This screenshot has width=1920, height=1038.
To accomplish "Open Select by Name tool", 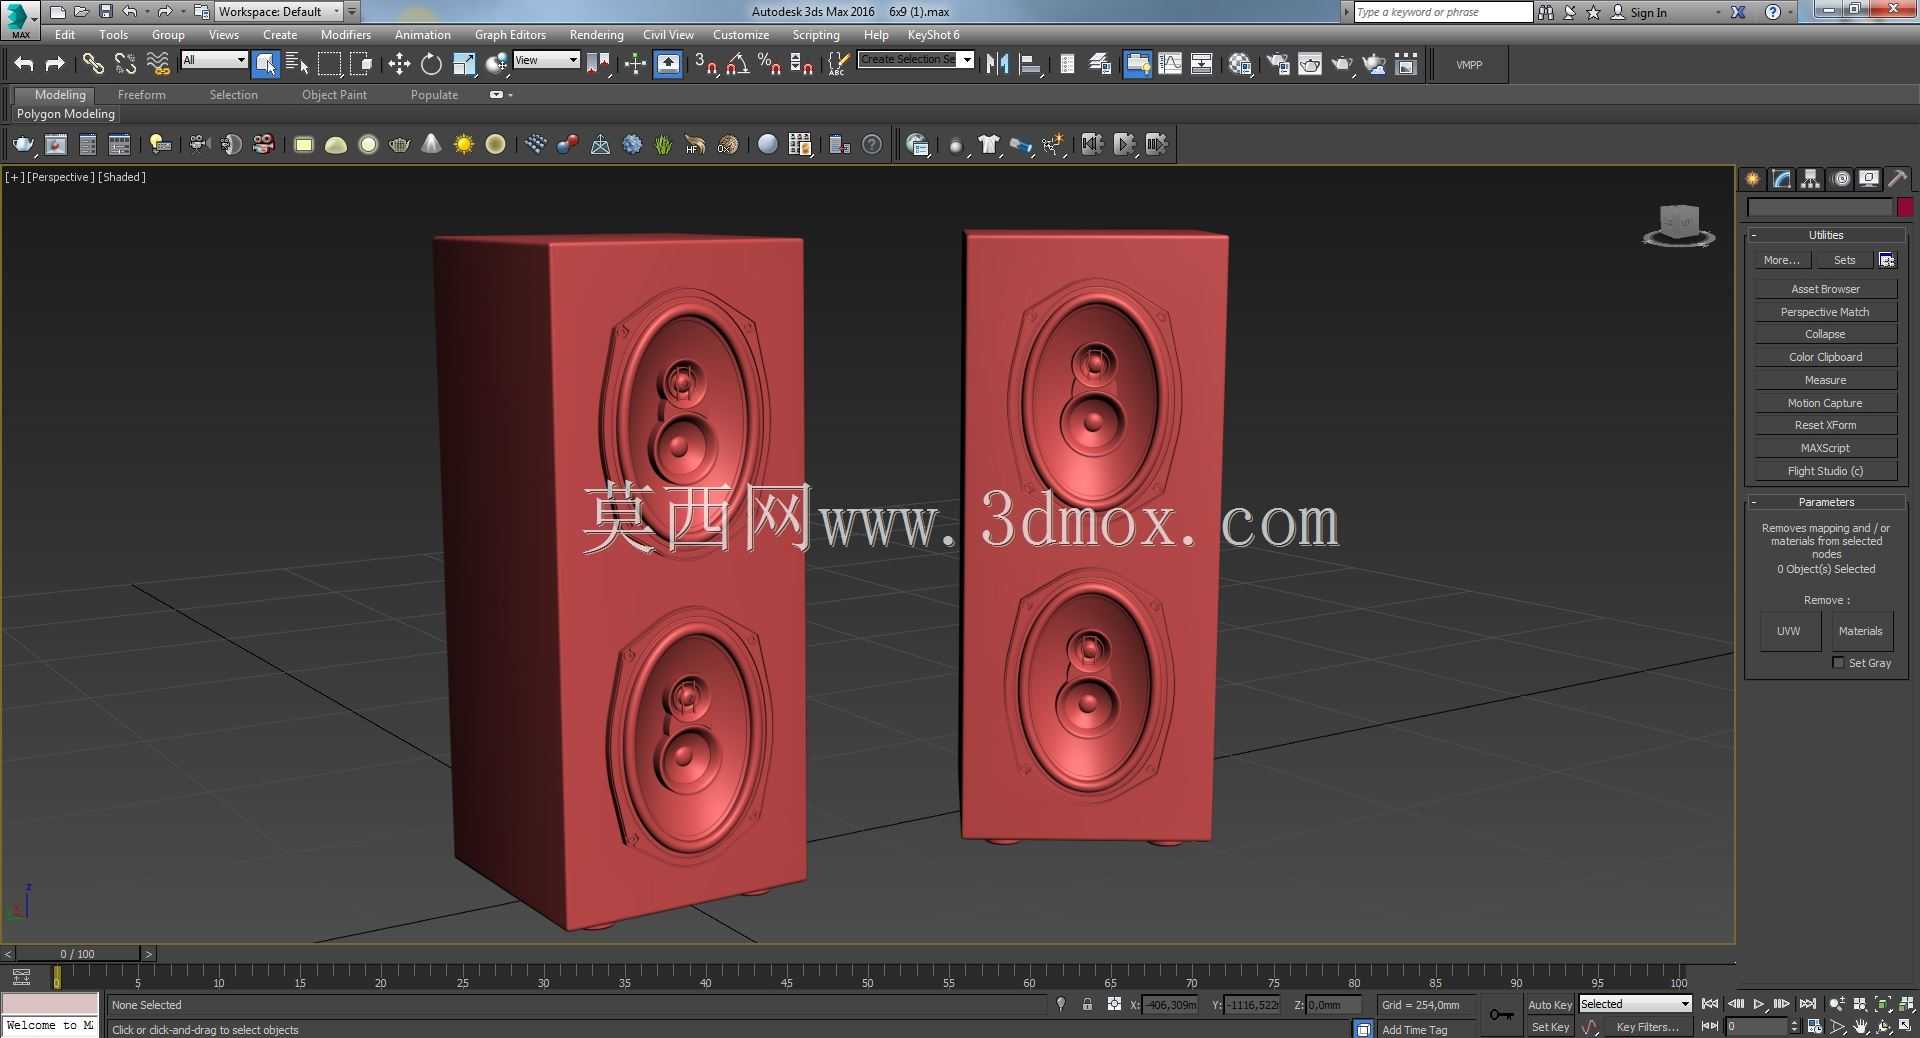I will coord(297,64).
